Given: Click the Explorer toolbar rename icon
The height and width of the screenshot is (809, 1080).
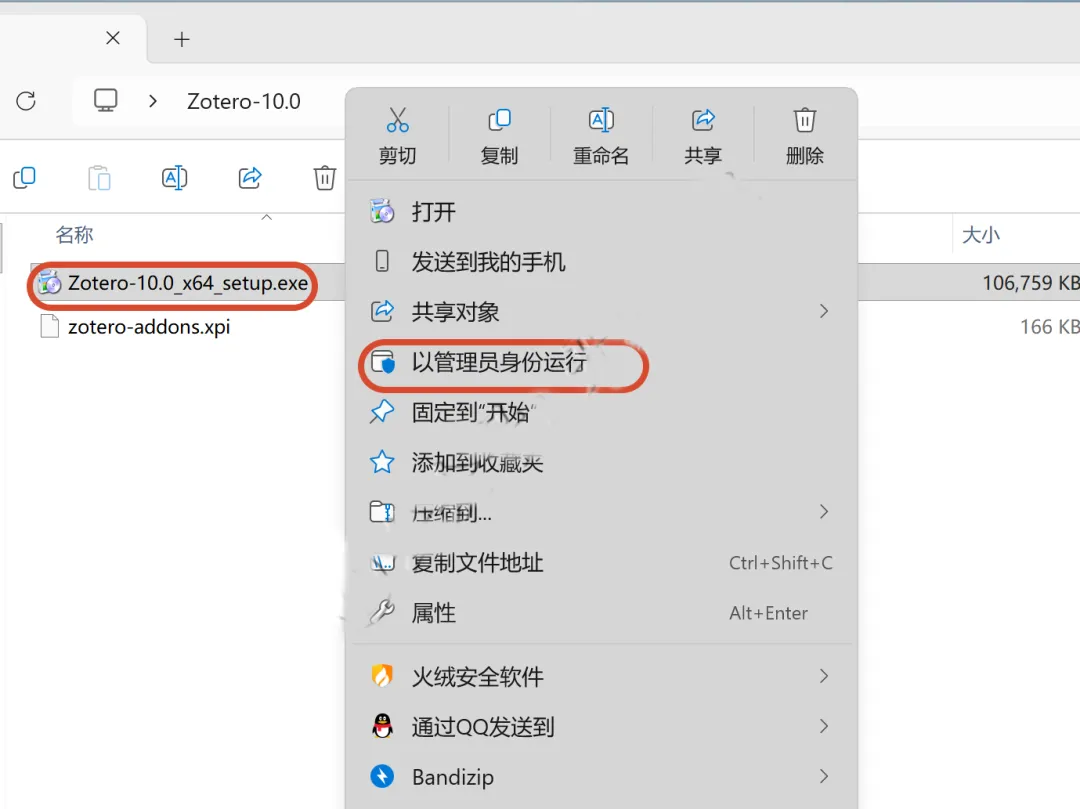Looking at the screenshot, I should click(174, 178).
